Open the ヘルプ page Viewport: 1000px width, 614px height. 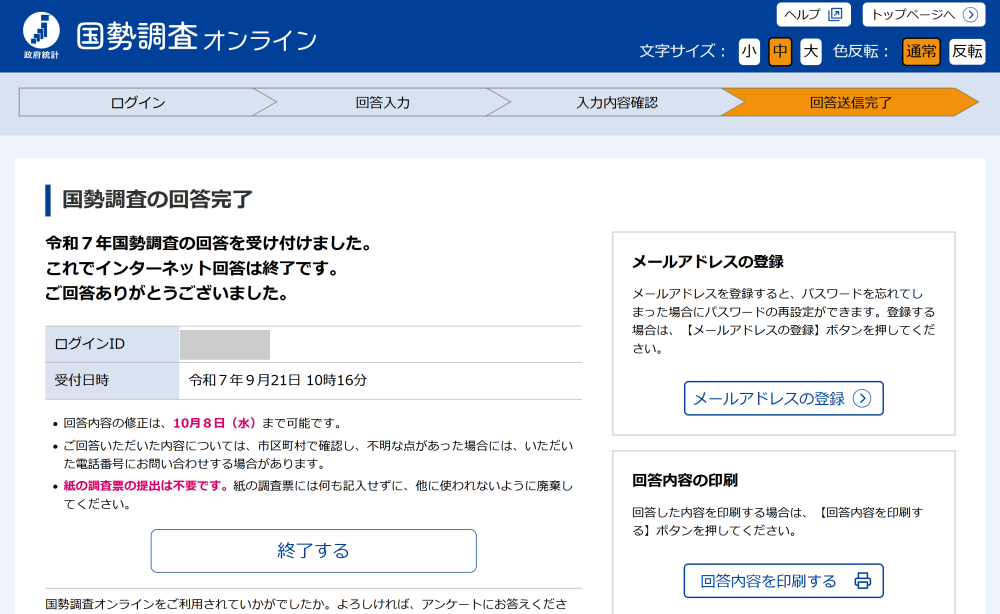(813, 15)
